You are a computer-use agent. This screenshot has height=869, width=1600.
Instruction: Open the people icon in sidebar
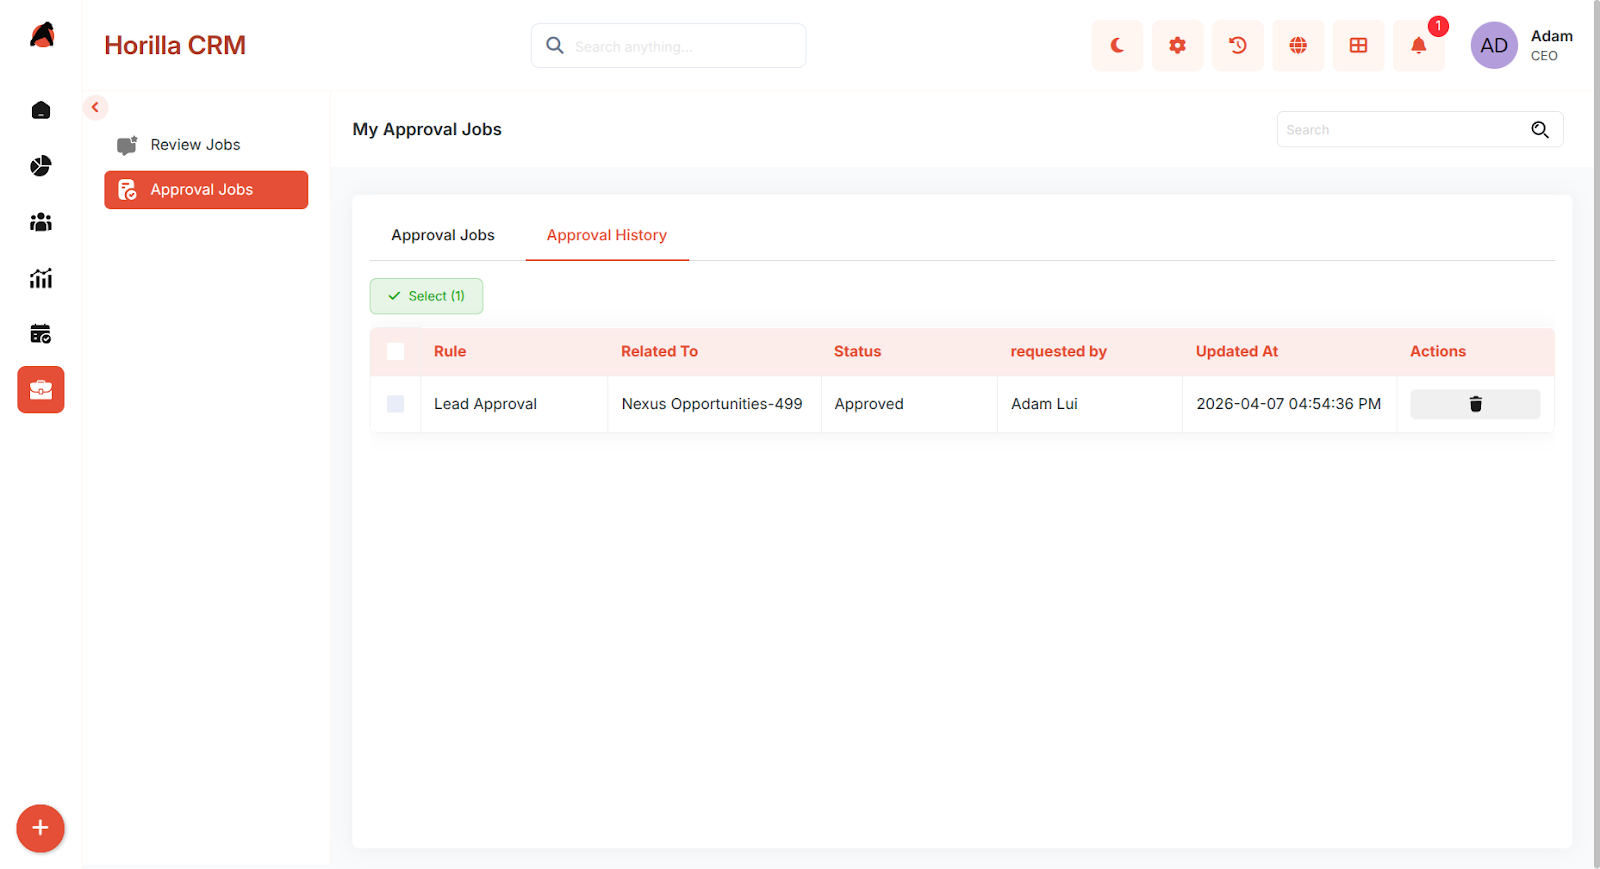pos(41,222)
